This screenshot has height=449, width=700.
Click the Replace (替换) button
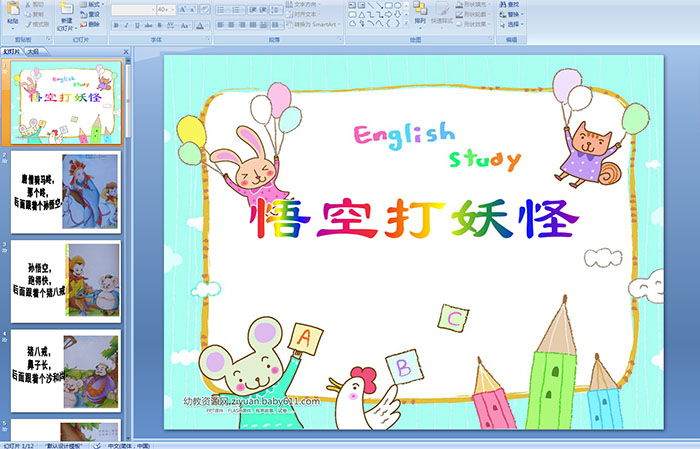coord(511,14)
